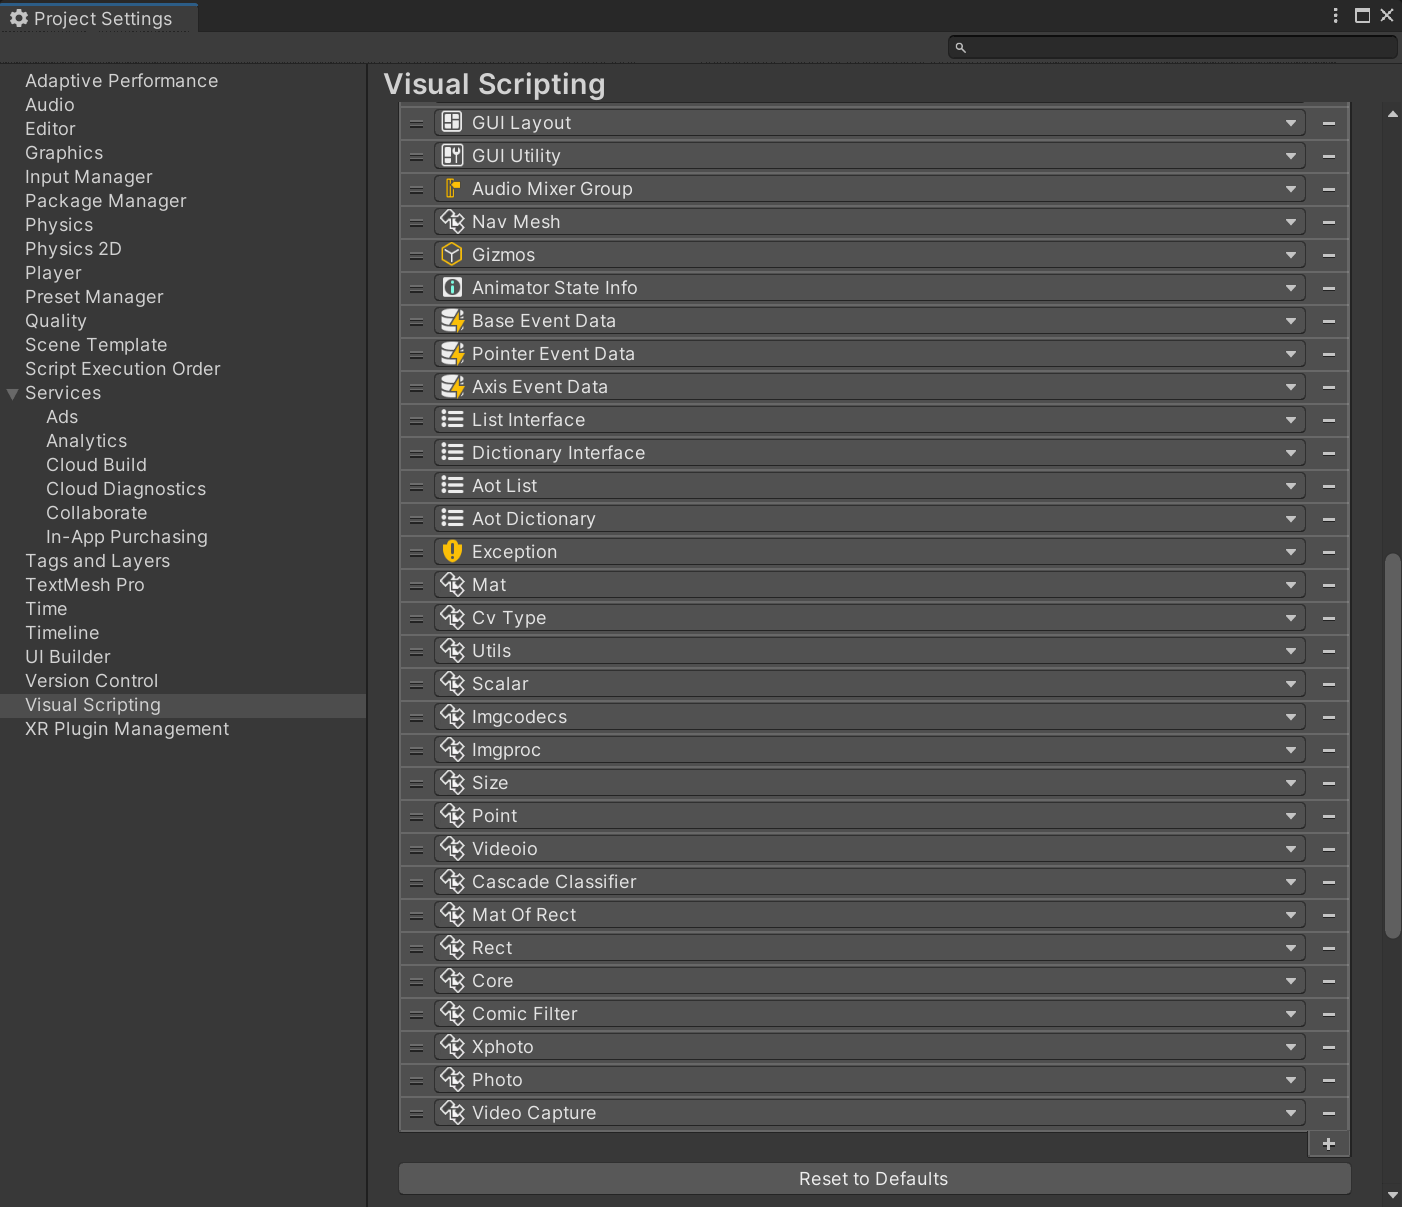Viewport: 1402px width, 1207px height.
Task: Remove the GUI Layout type entry
Action: 1329,123
